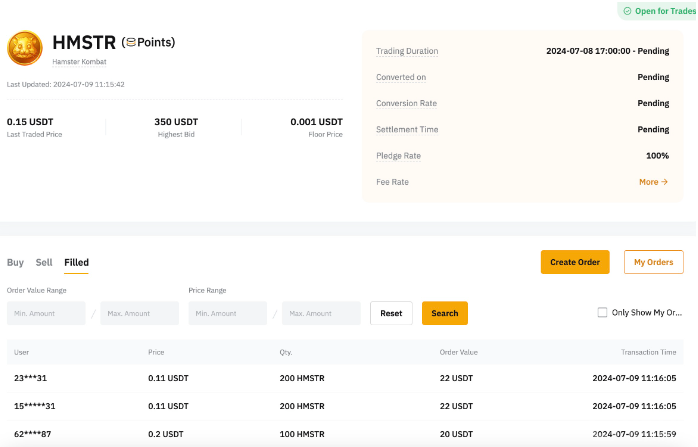The width and height of the screenshot is (698, 447).
Task: Click the 350 USDT highest bid value
Action: [x=176, y=122]
